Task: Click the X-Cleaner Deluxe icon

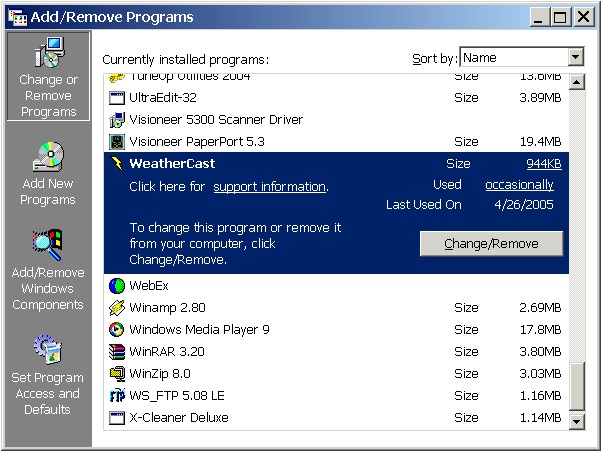Action: pos(117,418)
